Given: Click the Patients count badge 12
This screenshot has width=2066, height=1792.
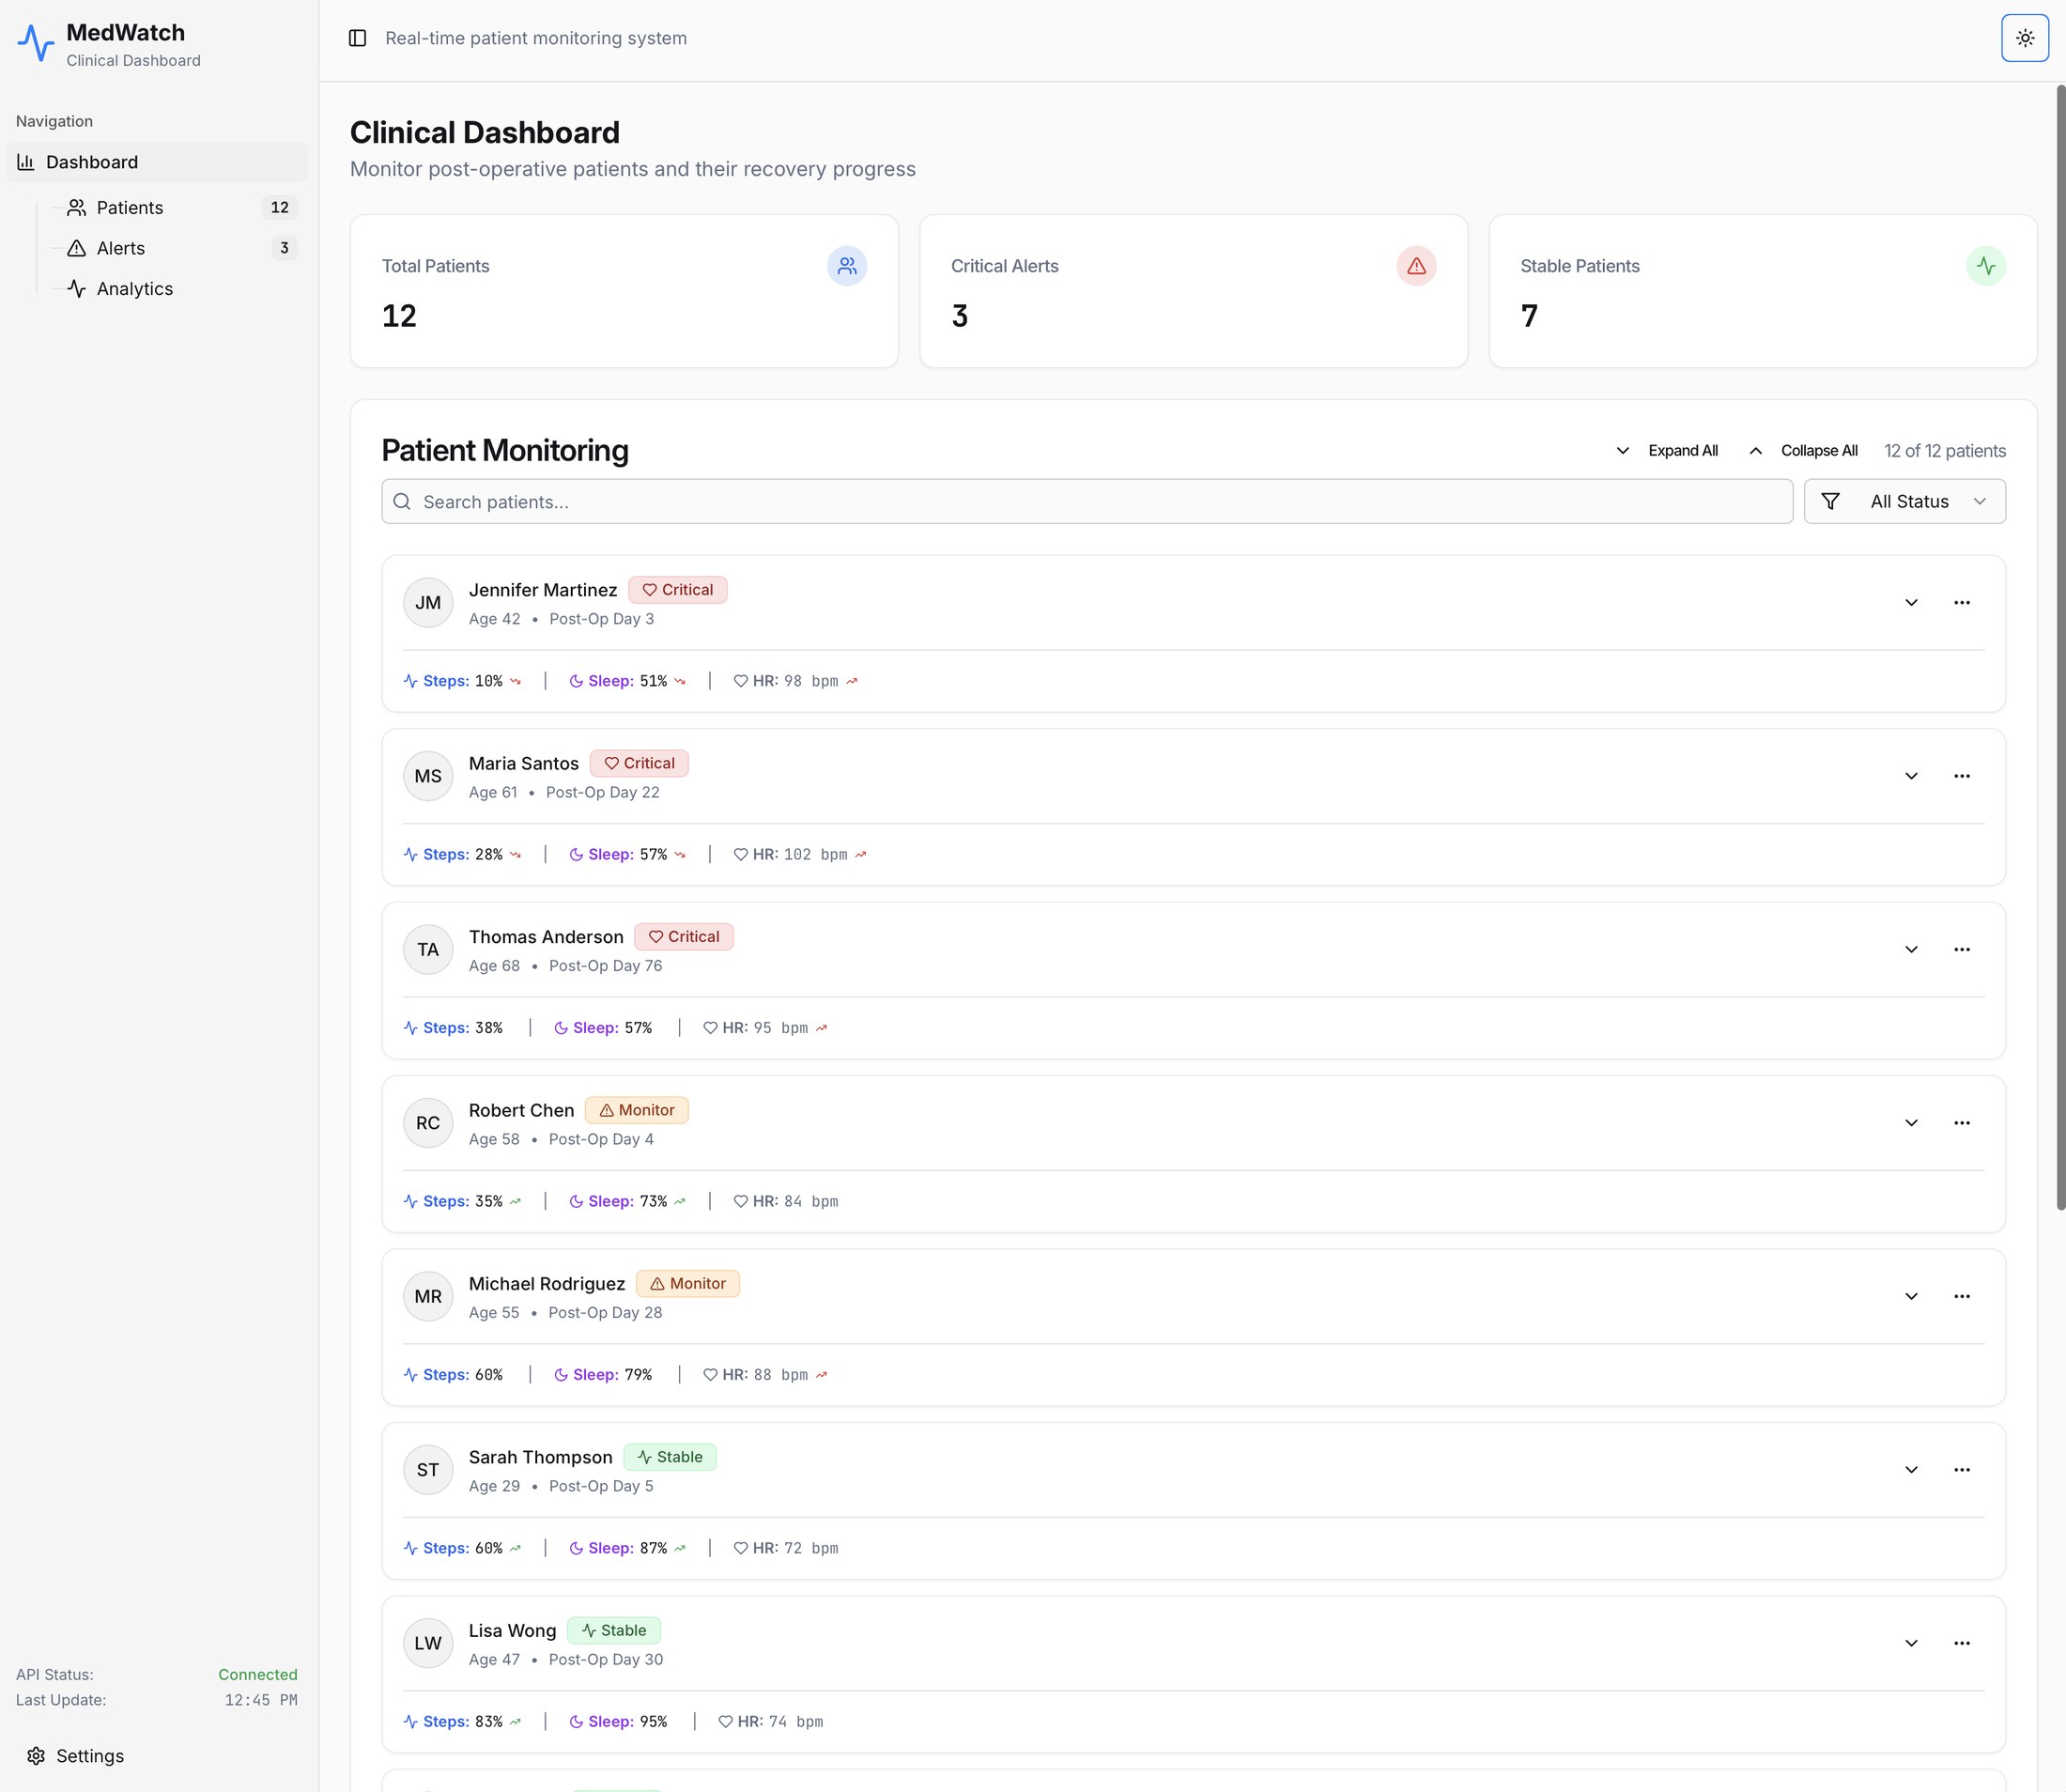Looking at the screenshot, I should point(280,208).
